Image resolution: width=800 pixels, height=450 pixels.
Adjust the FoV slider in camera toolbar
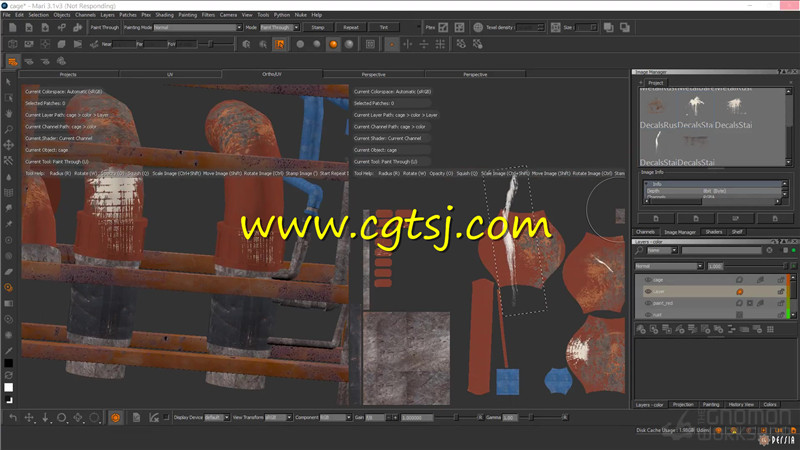210,44
